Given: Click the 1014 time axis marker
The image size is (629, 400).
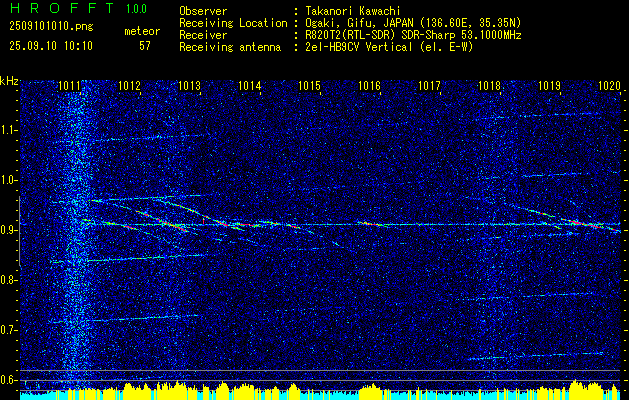Looking at the screenshot, I should (x=250, y=86).
